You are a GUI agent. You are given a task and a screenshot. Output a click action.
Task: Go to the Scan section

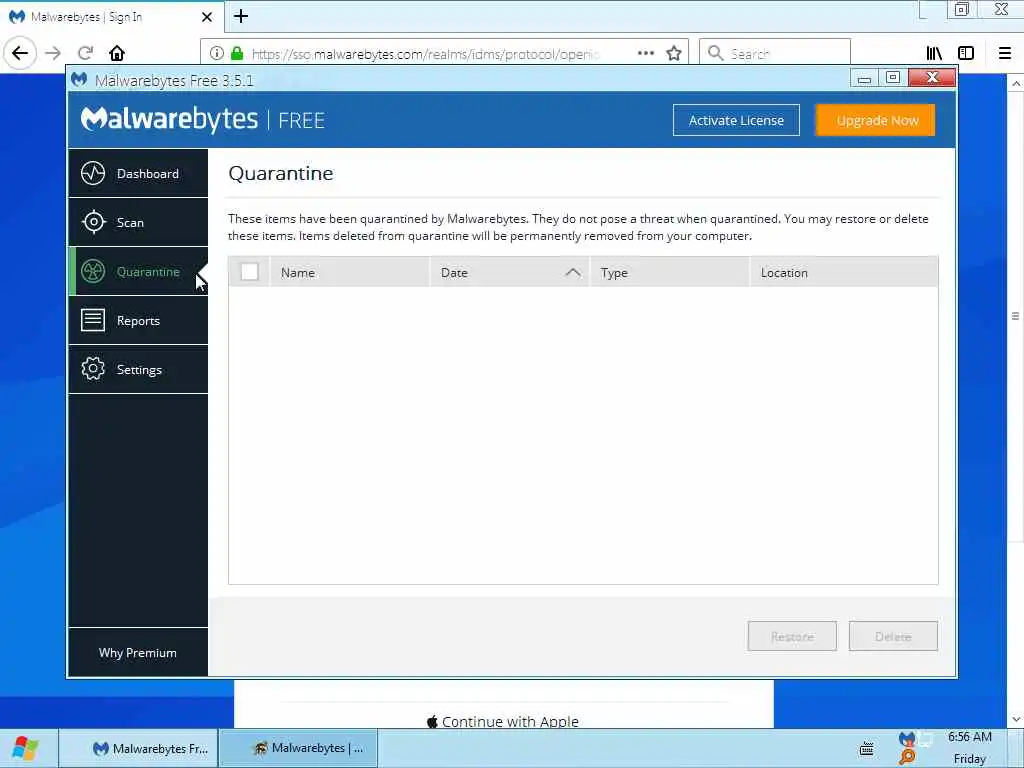[138, 222]
